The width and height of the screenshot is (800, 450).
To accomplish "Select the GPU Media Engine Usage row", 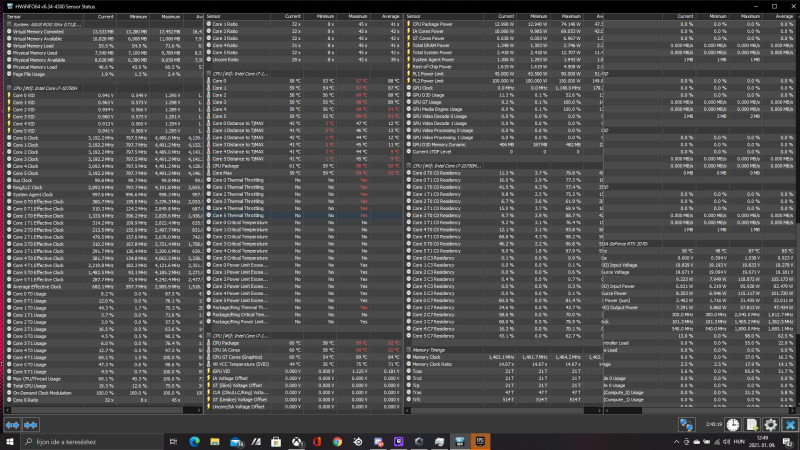I will click(x=504, y=109).
